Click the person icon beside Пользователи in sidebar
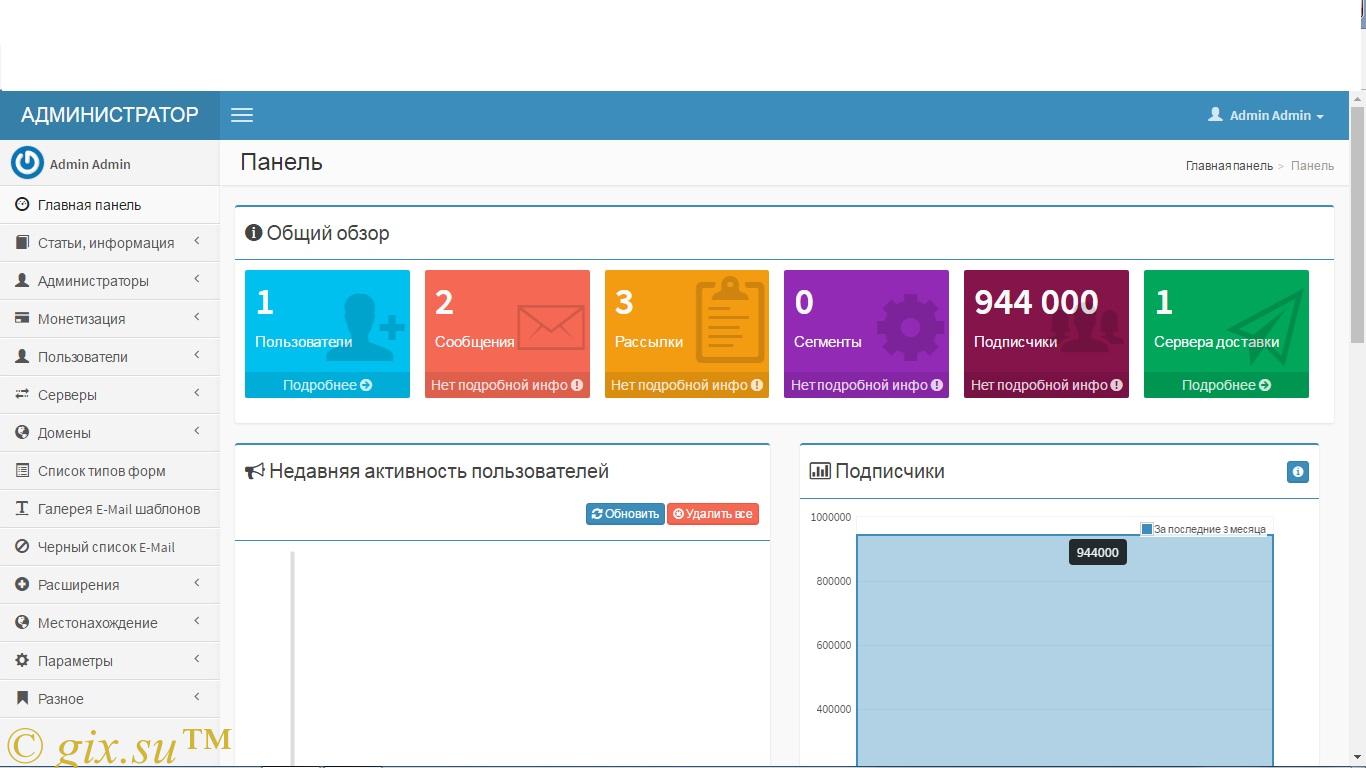 point(22,356)
